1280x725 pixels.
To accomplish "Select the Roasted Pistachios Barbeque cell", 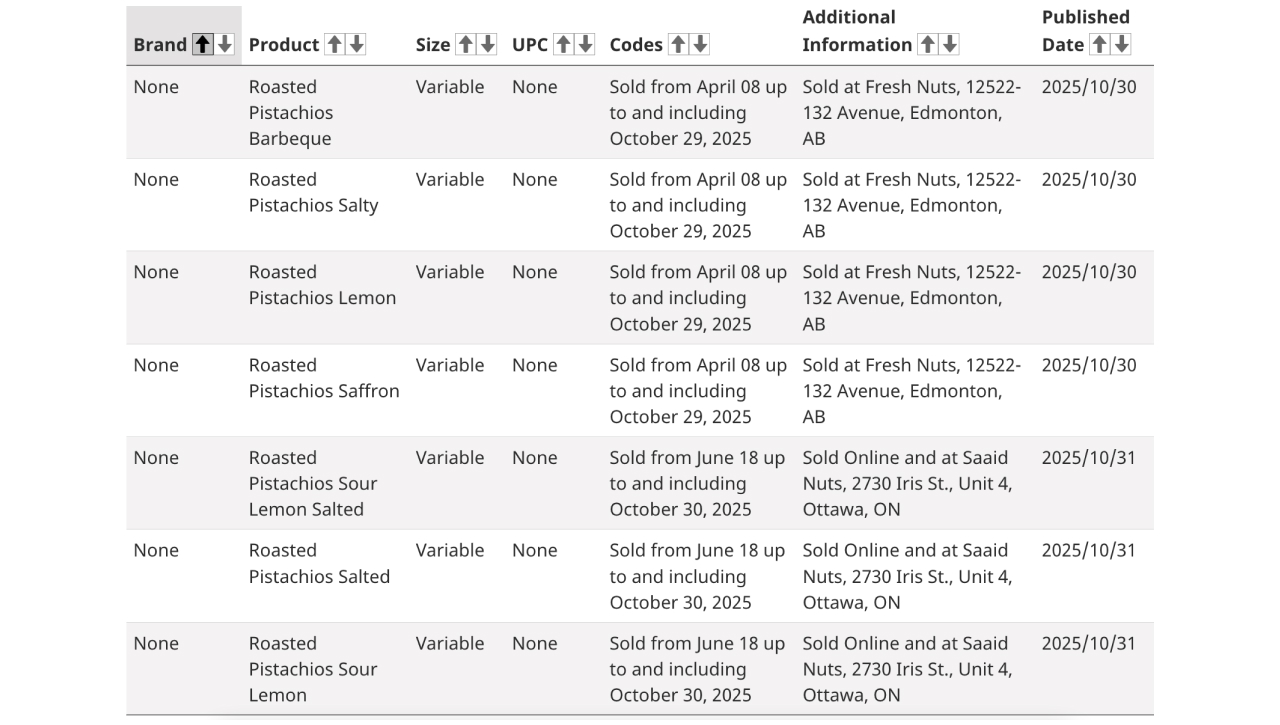I will pos(291,112).
